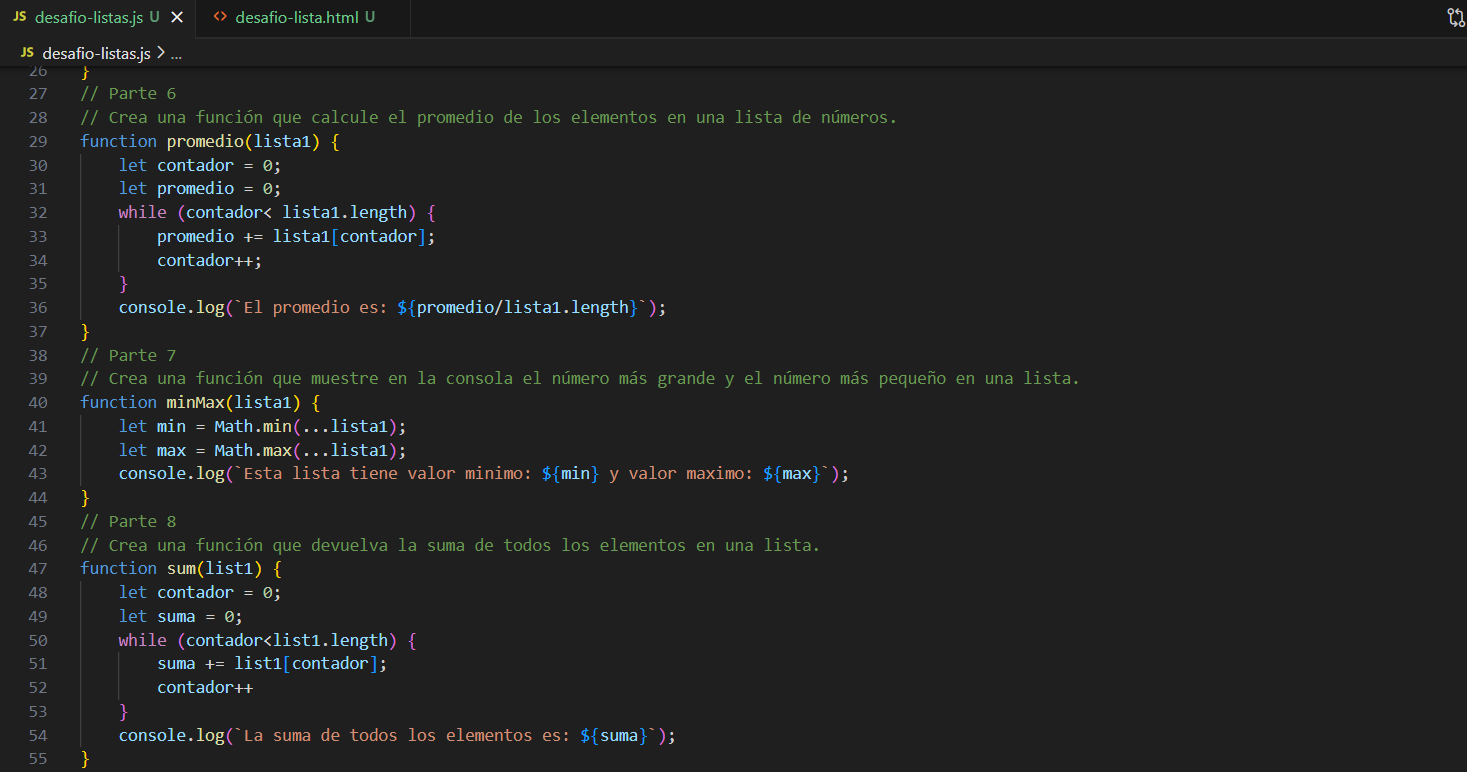Click the comment about 'calcule el promedio'

coord(489,117)
